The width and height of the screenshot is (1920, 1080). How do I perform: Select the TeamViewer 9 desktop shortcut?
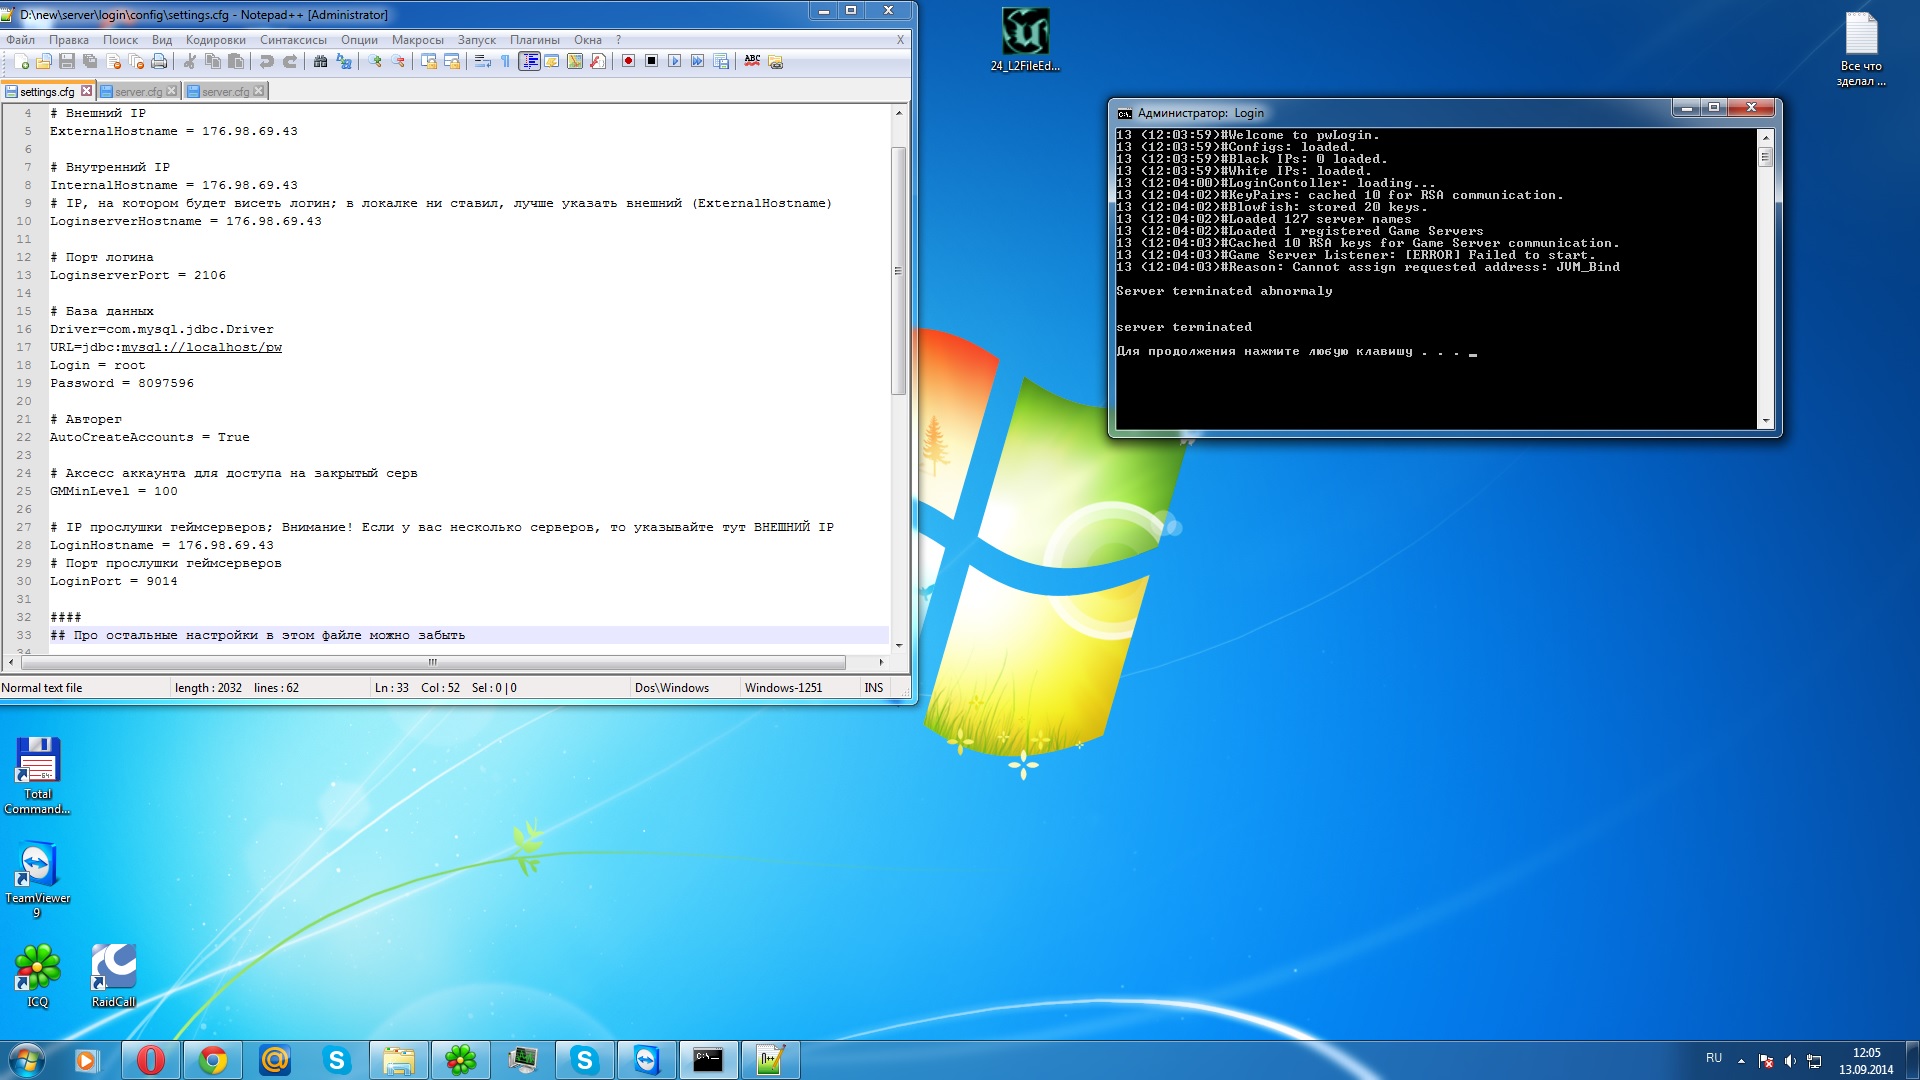point(38,880)
